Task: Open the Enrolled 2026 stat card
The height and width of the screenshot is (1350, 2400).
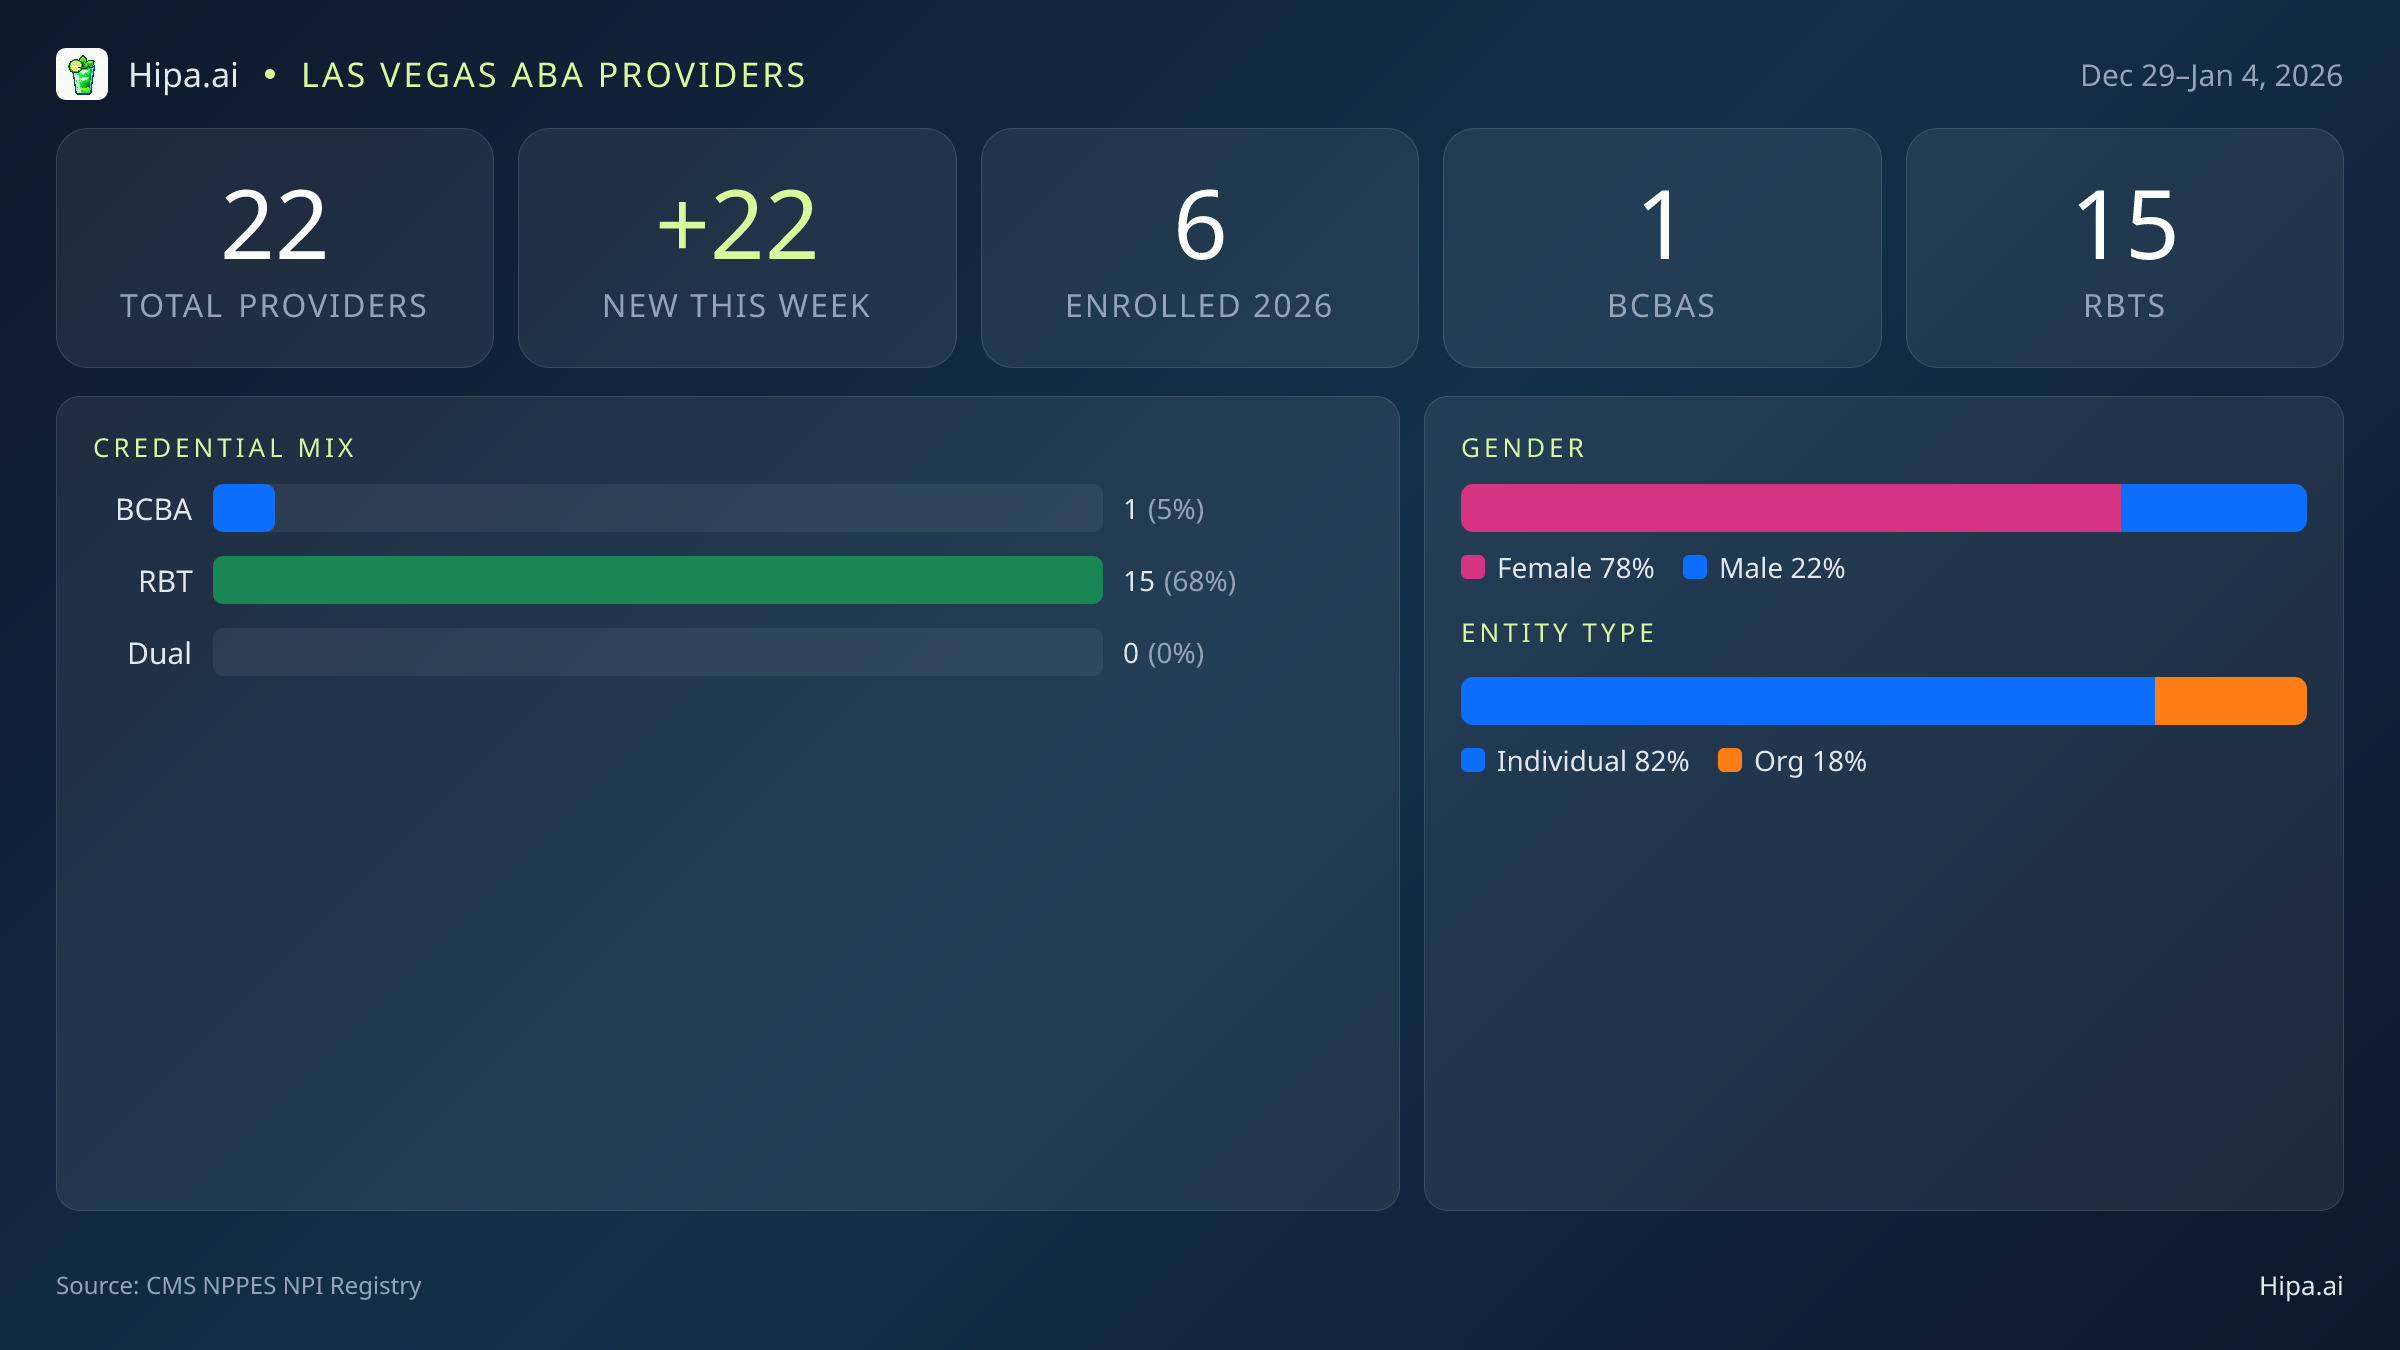Action: click(x=1199, y=248)
